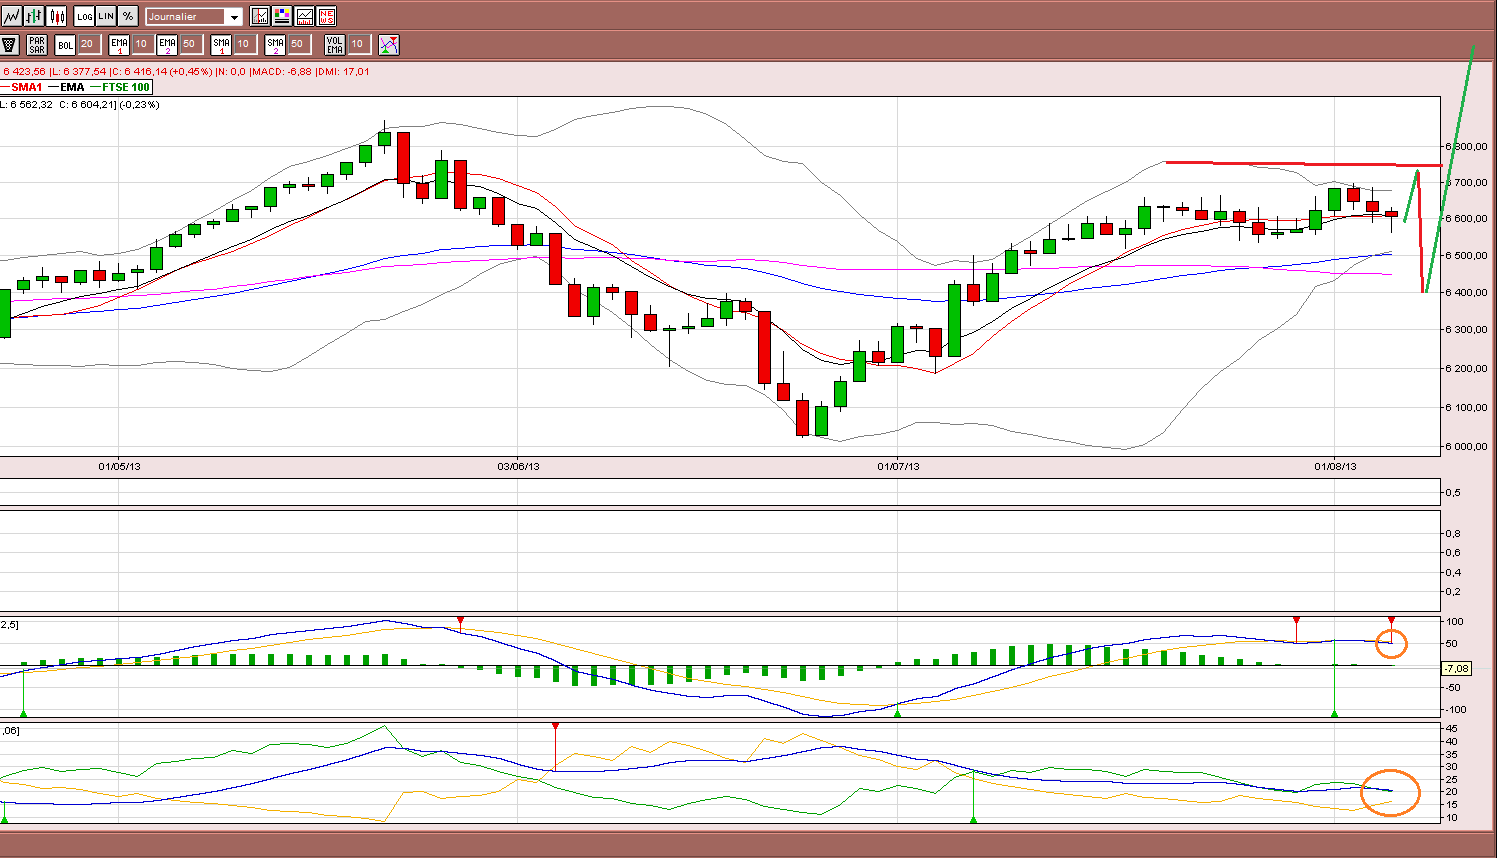Edit the EMA 2 period field
Image resolution: width=1497 pixels, height=858 pixels.
[x=190, y=44]
